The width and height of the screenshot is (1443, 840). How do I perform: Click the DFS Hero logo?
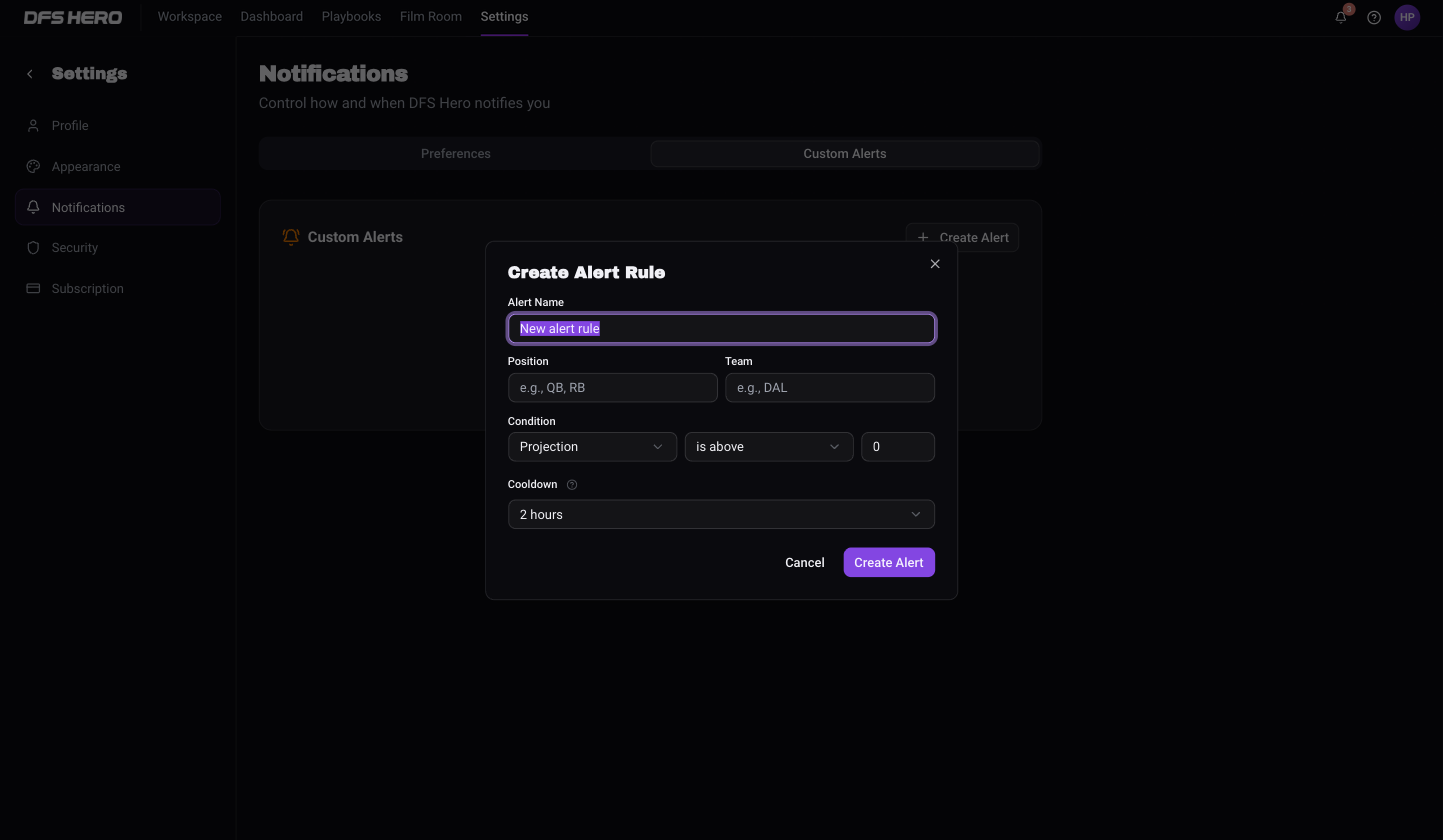73,17
